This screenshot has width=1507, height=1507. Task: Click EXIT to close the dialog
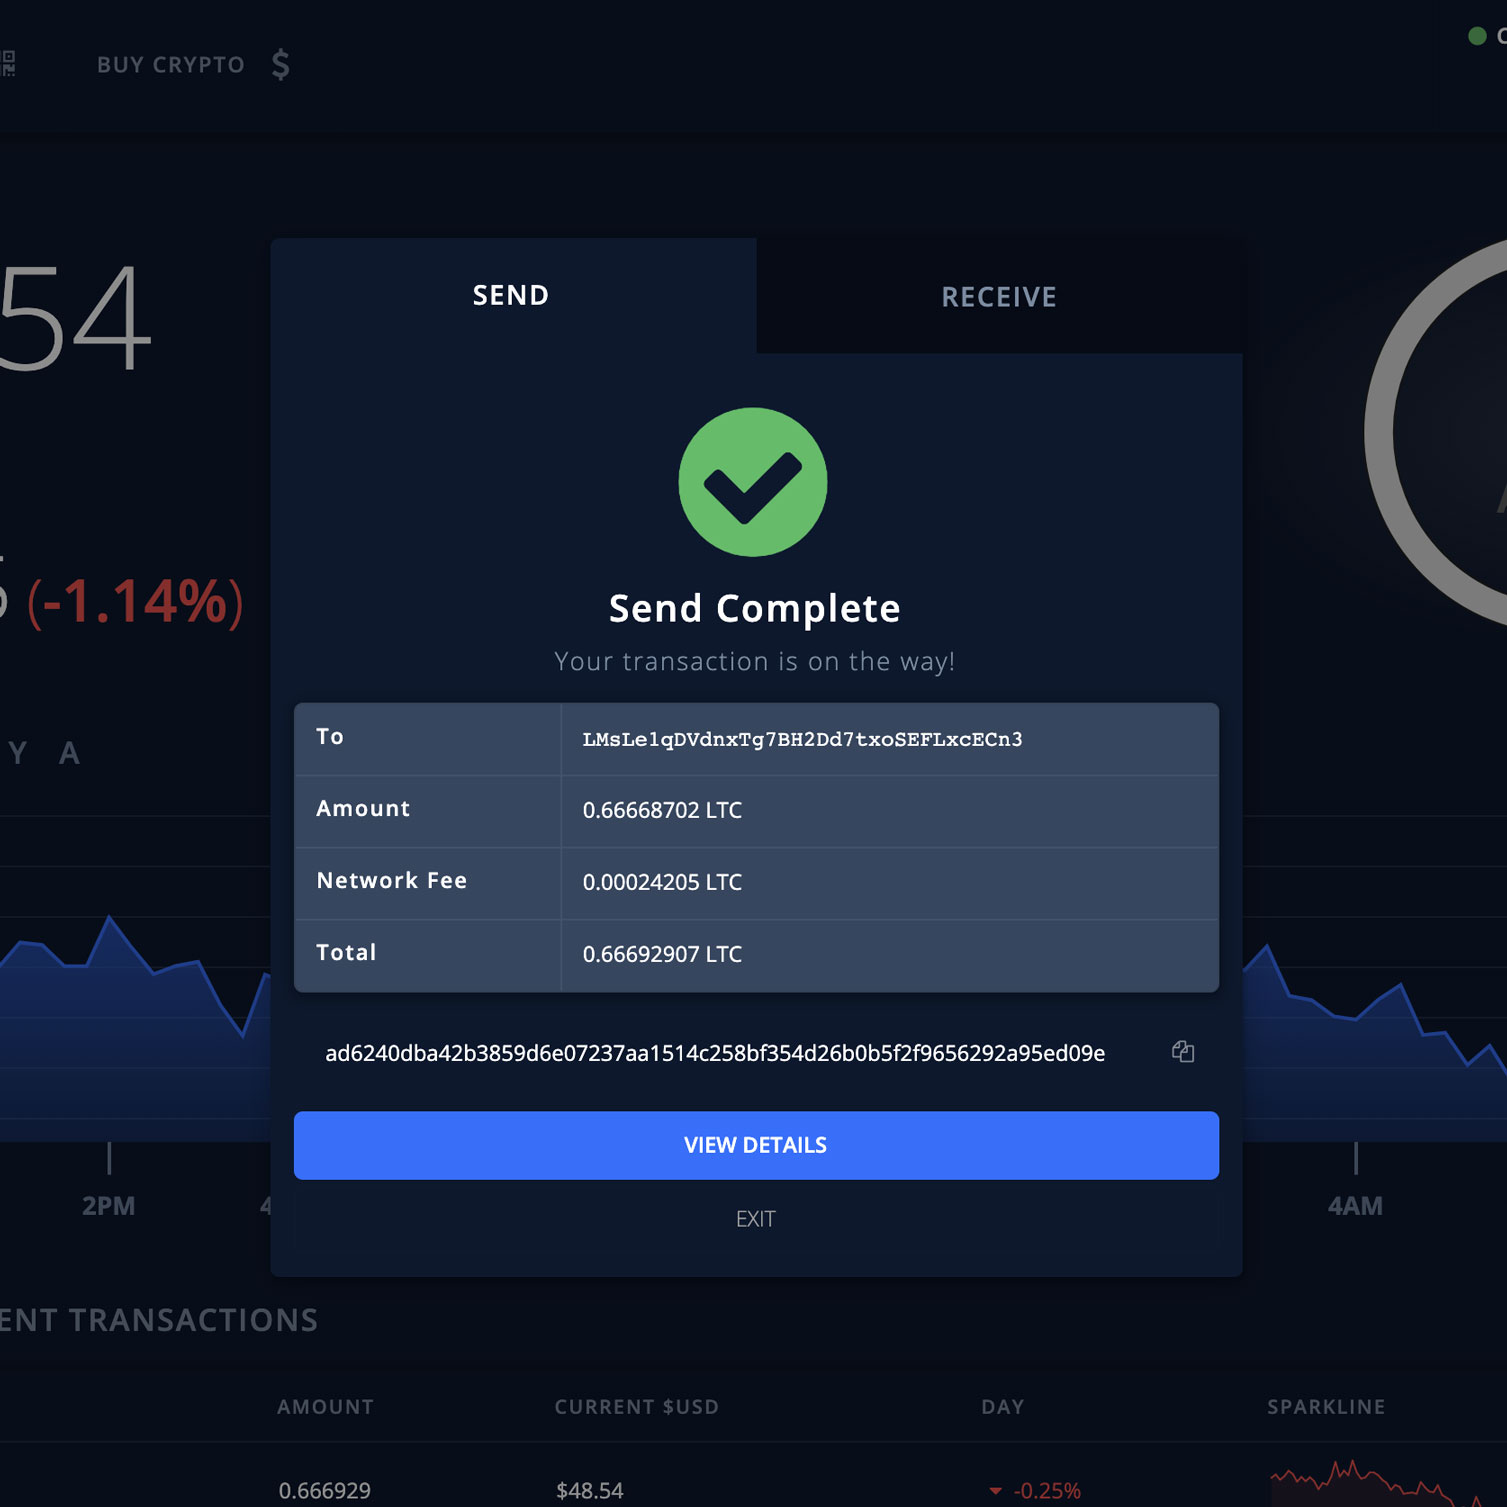(x=756, y=1219)
